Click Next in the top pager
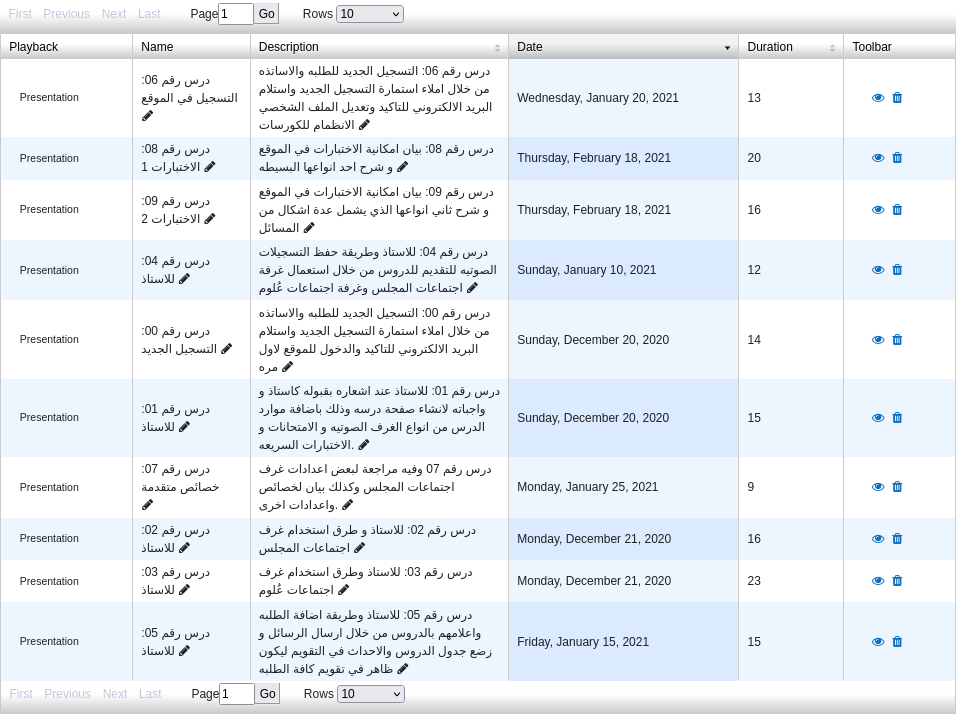 tap(114, 14)
